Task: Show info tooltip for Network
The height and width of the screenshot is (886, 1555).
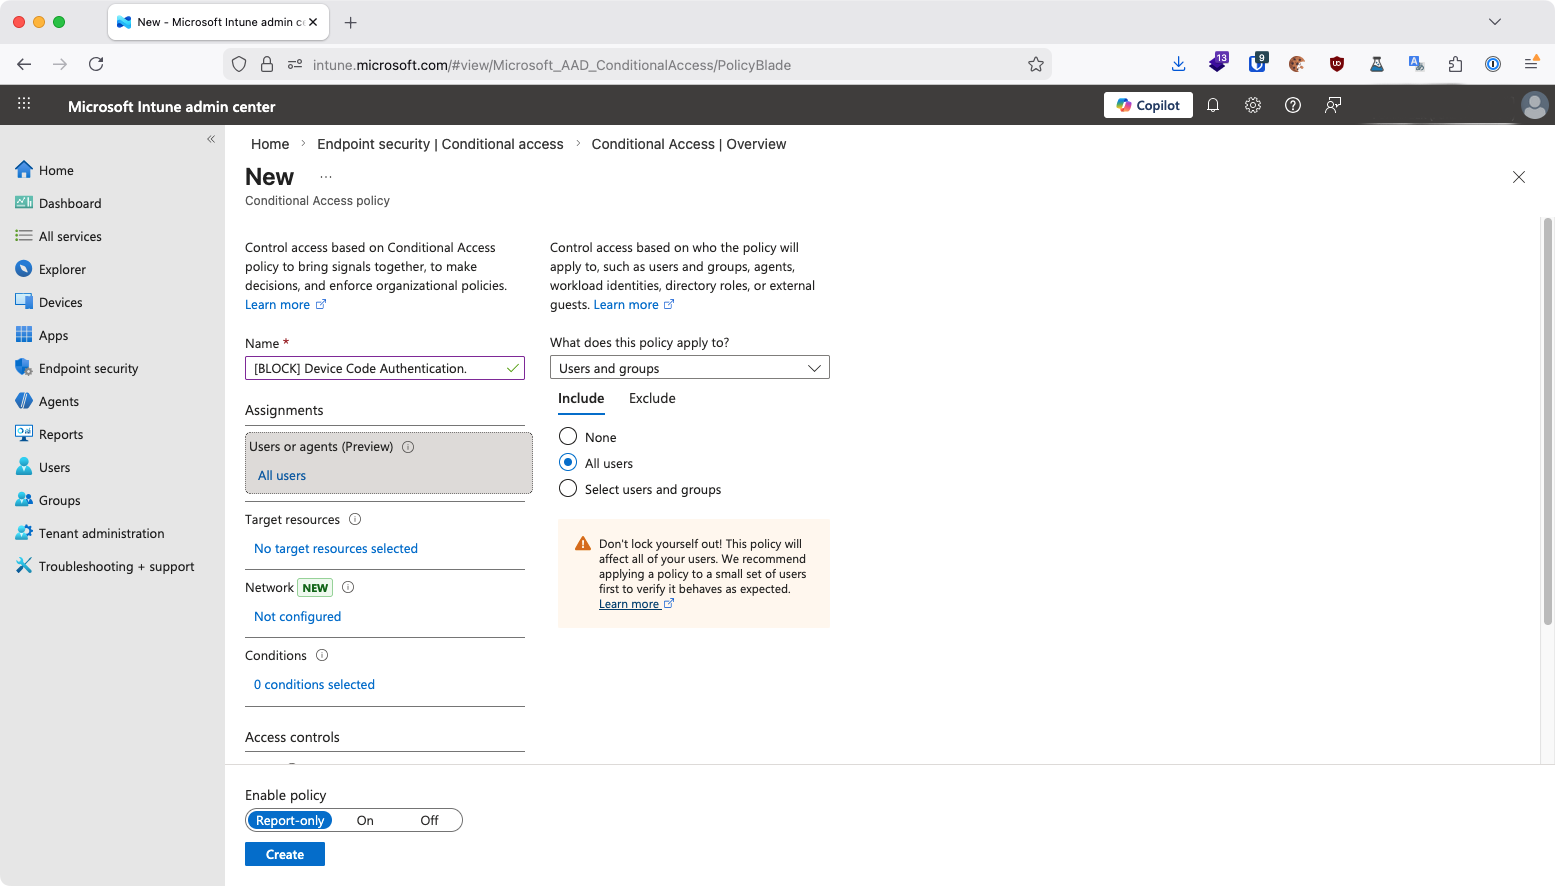Action: point(348,587)
